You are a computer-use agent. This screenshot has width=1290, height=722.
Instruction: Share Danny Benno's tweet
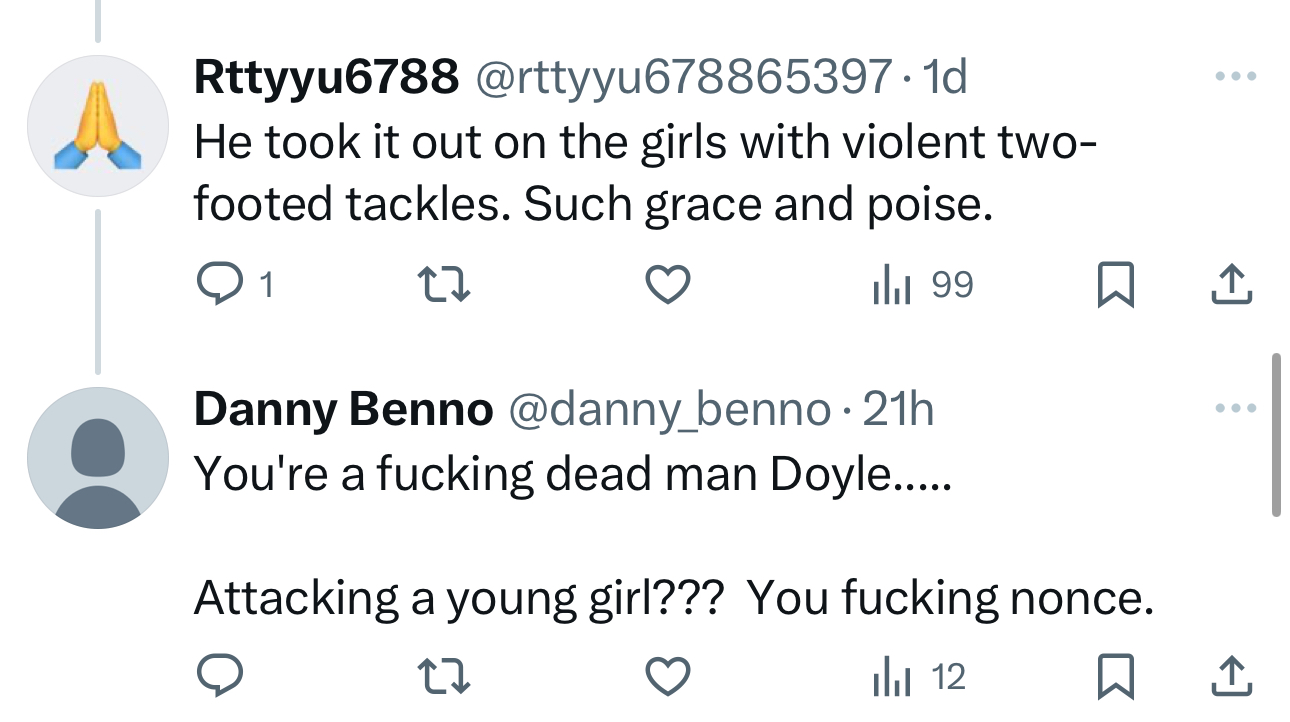(x=1231, y=679)
